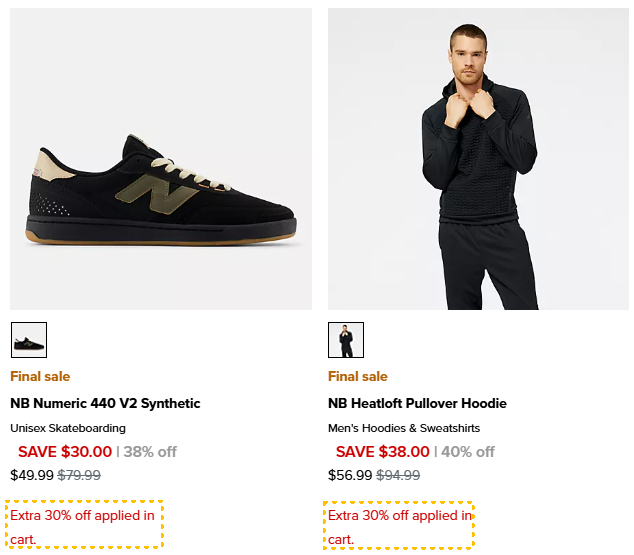Click Men's Hoodies & Sweatshirts category text
The width and height of the screenshot is (634, 555).
tap(404, 428)
